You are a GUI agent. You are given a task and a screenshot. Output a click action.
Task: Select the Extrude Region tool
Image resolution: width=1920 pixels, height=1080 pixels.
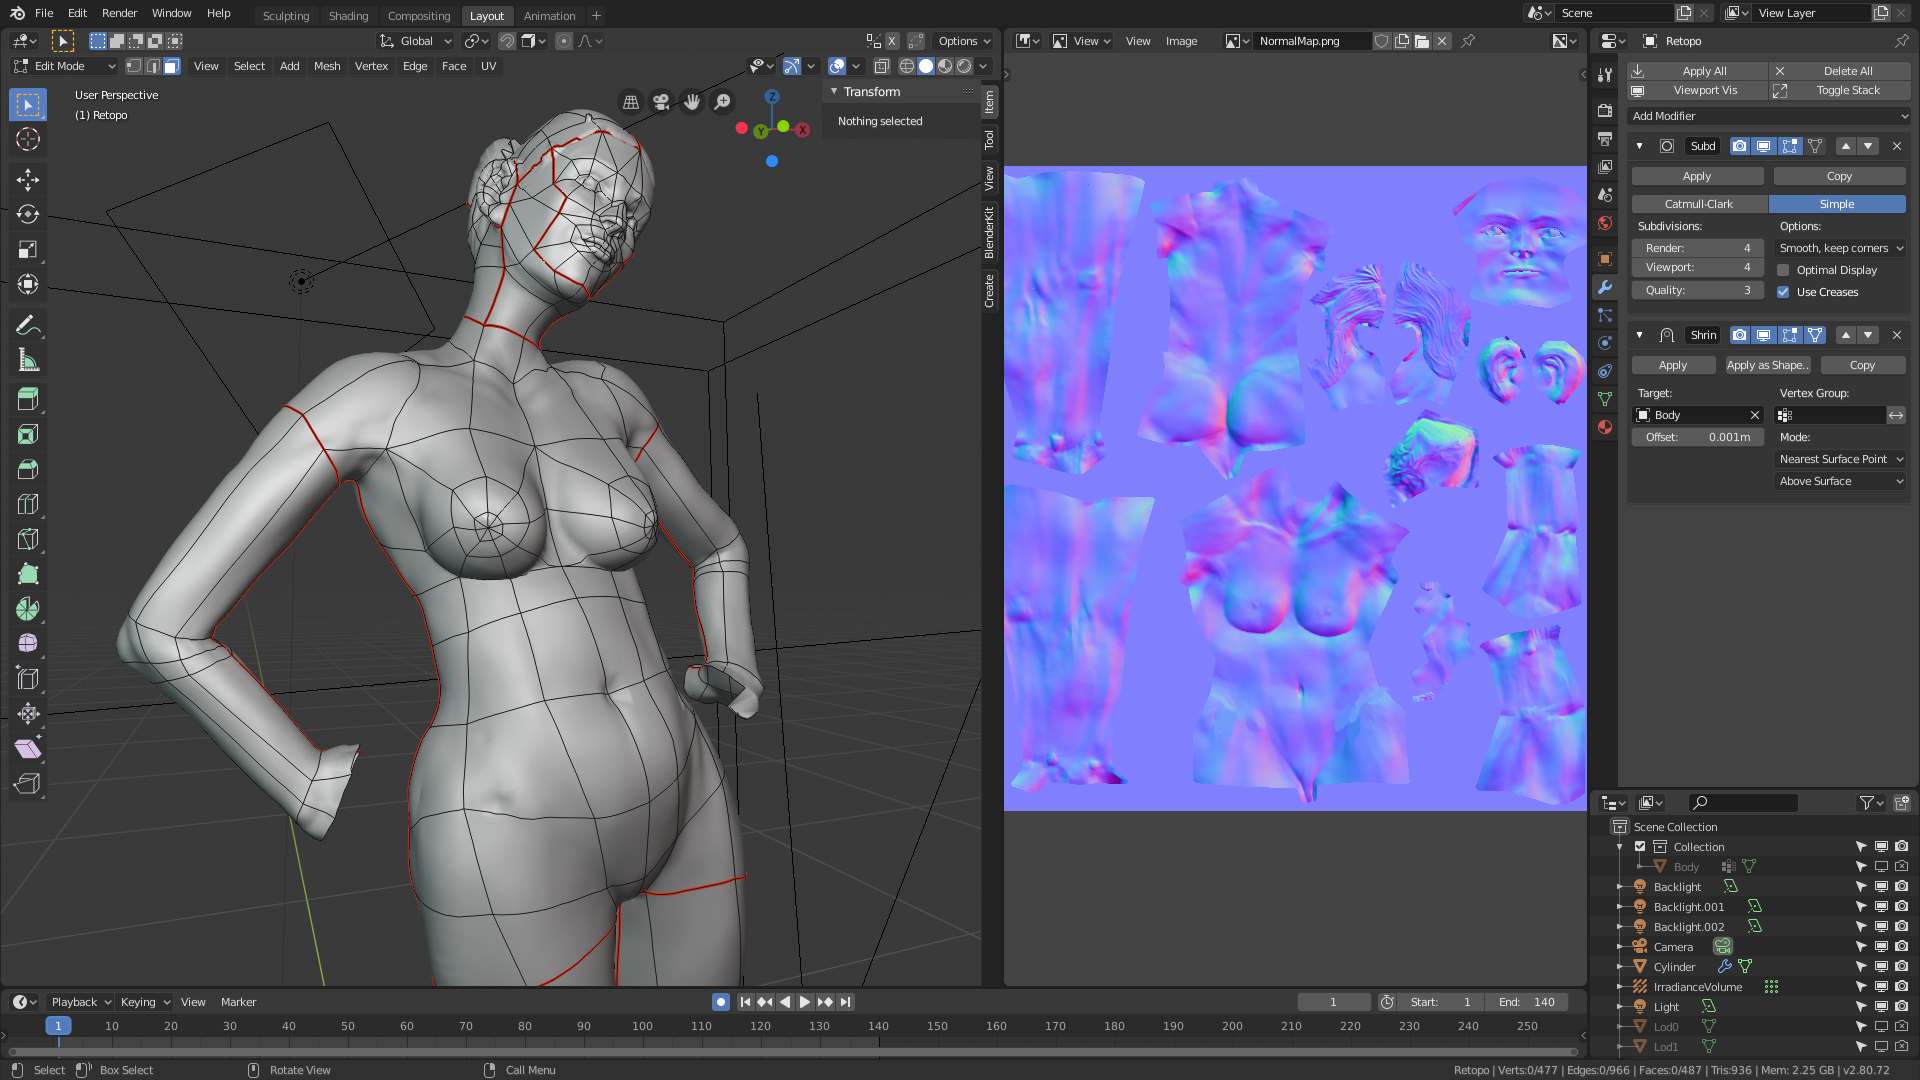[x=28, y=399]
